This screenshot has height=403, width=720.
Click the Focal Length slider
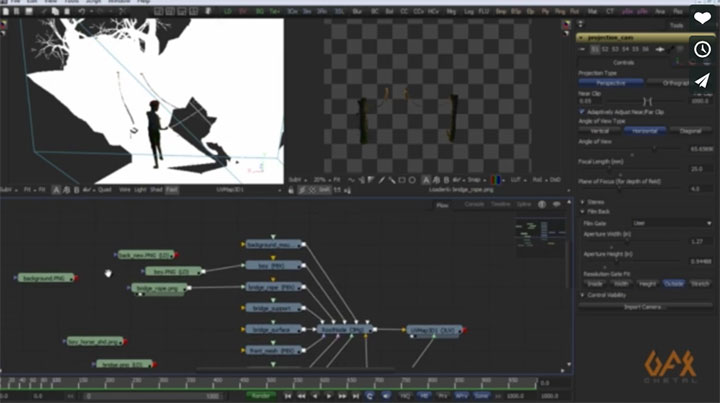pyautogui.click(x=631, y=169)
